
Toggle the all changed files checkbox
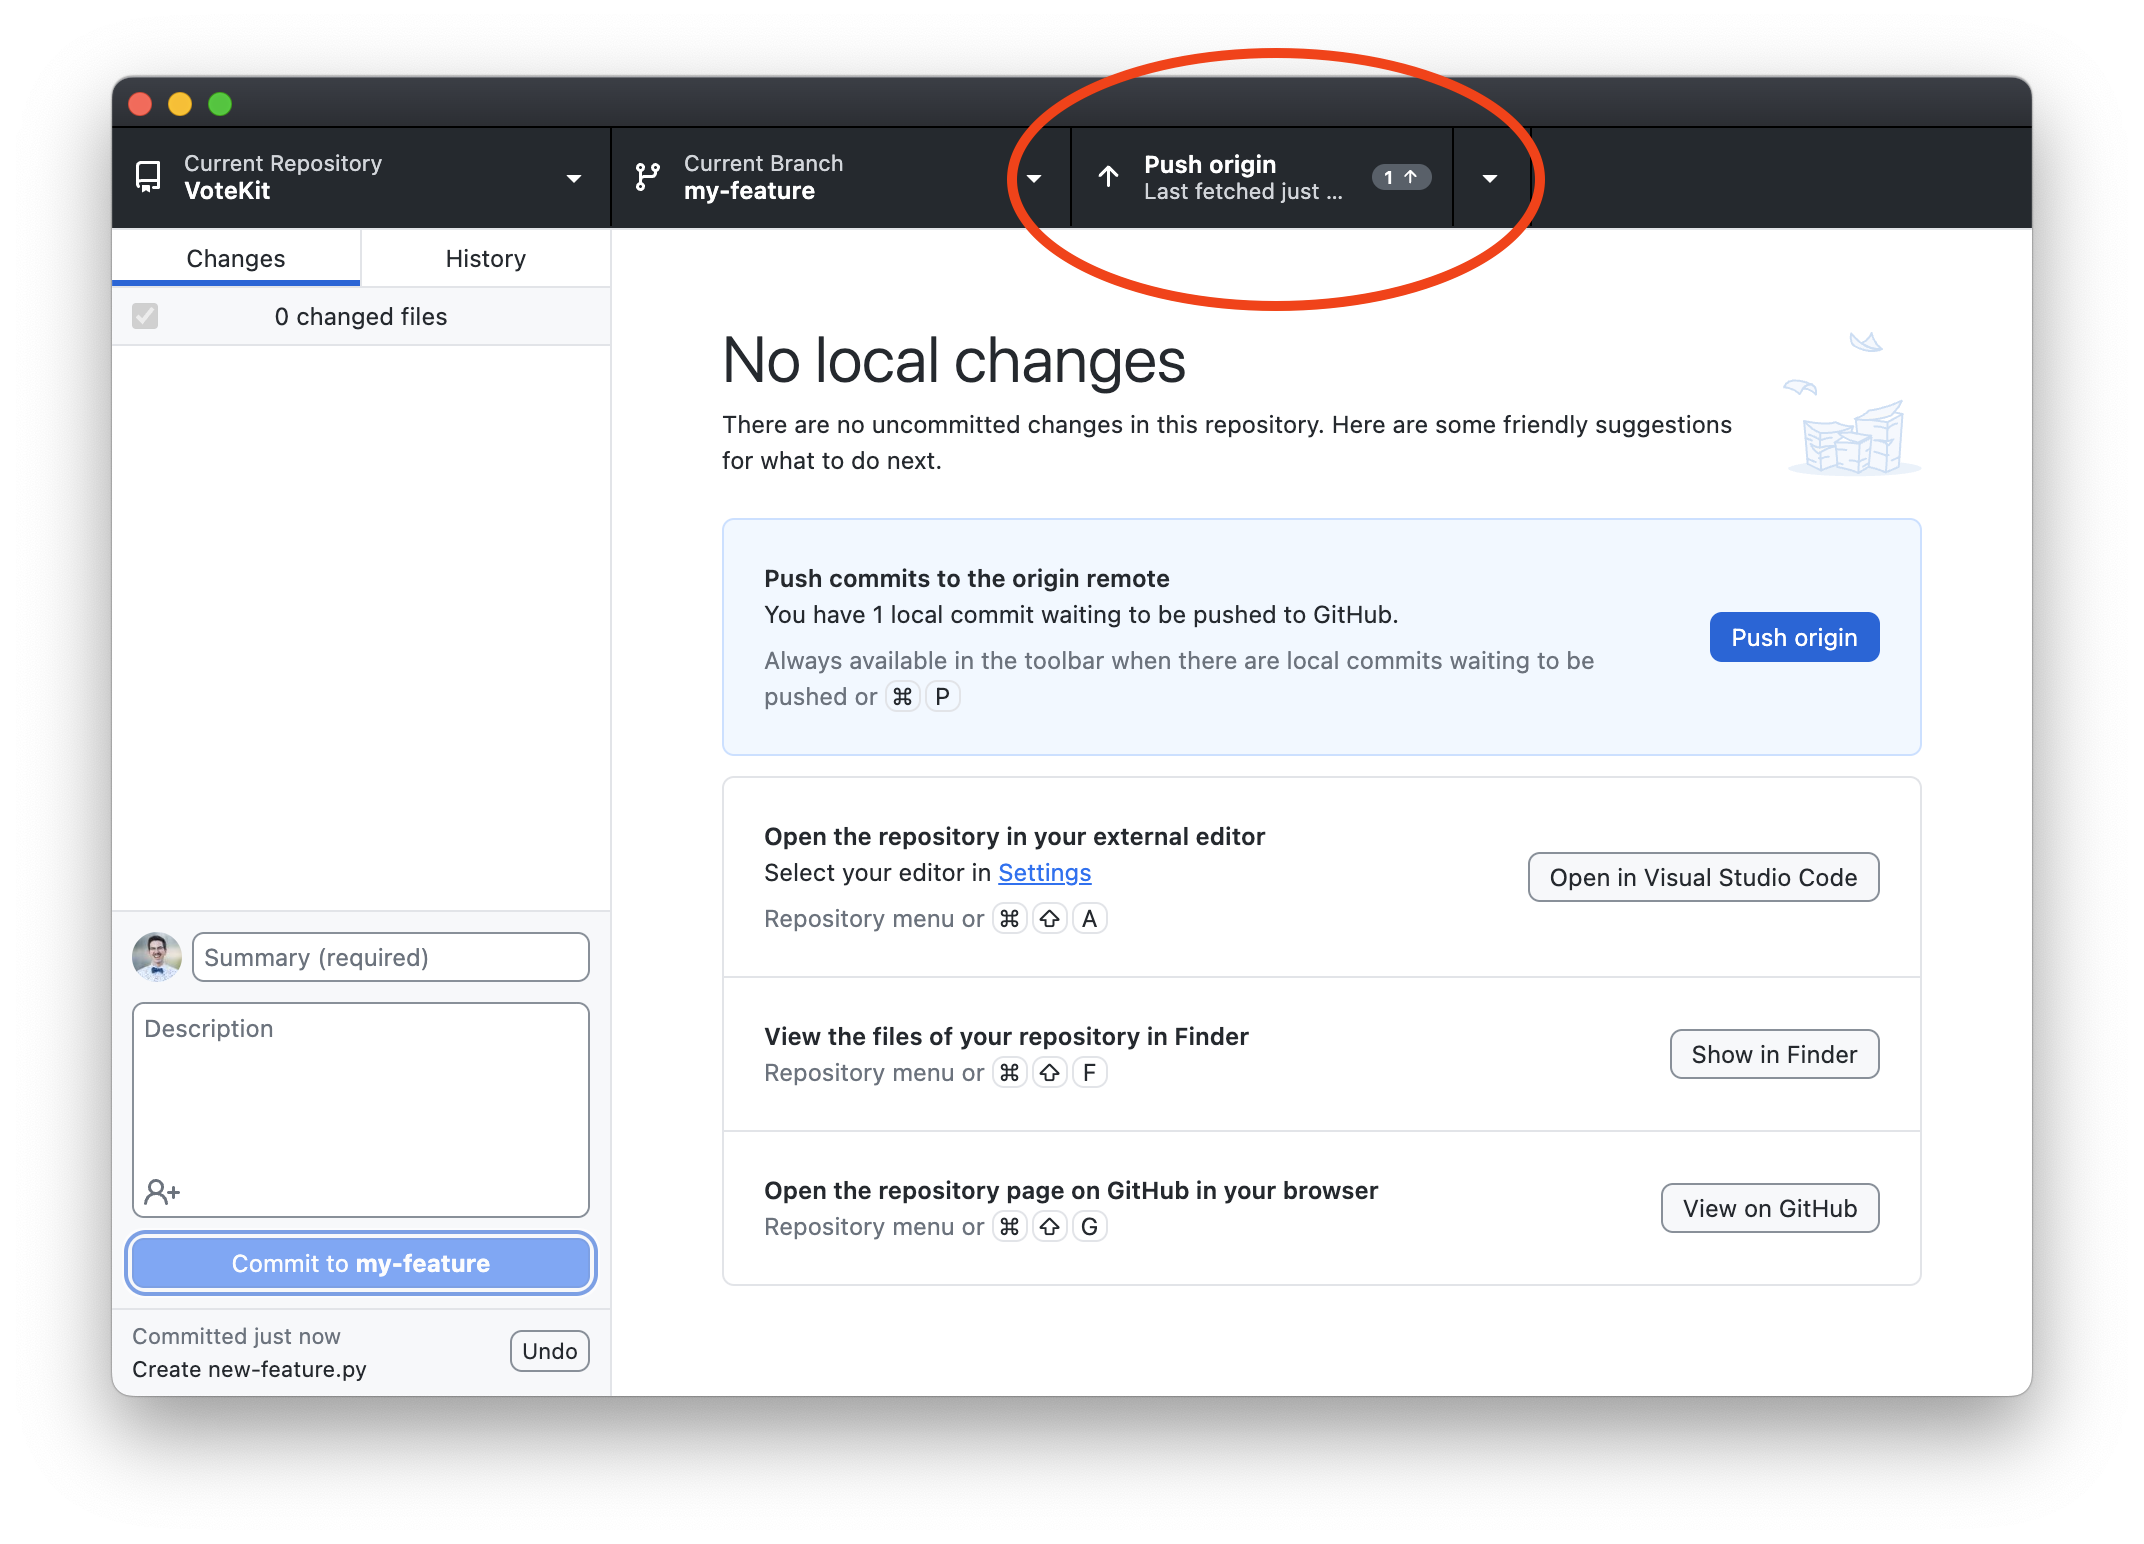point(145,316)
